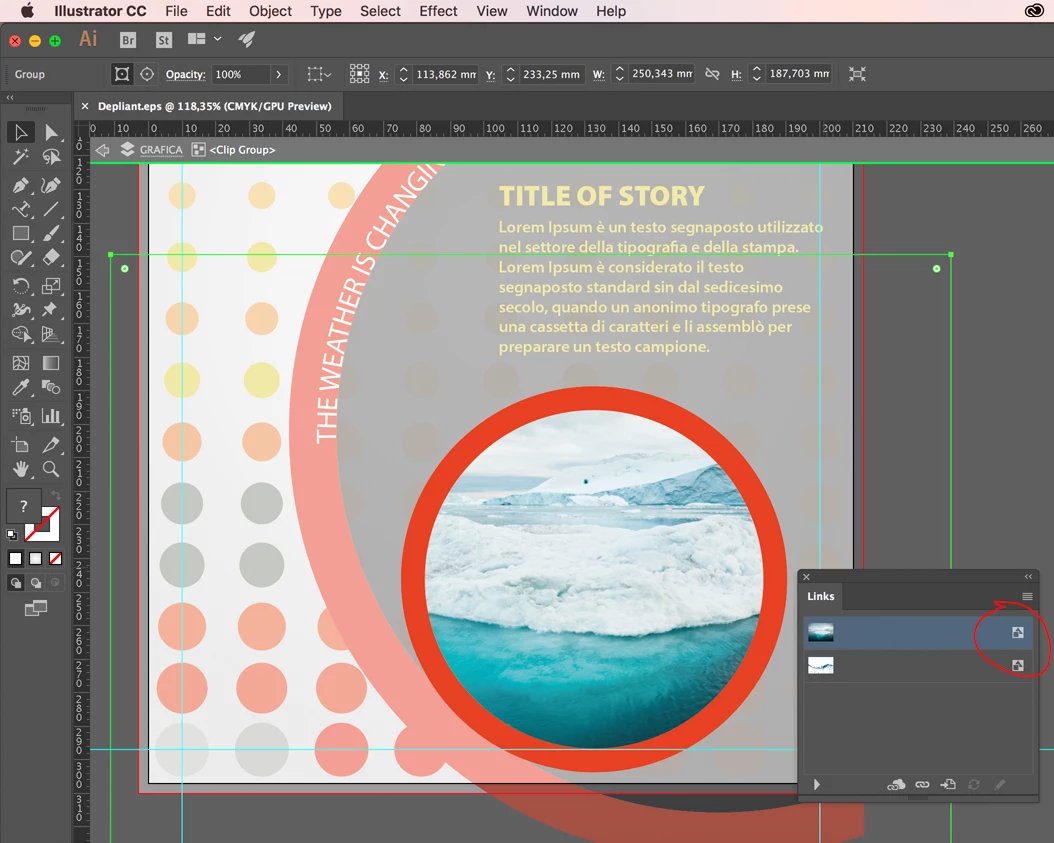
Task: Click the Relink from CC Libraries icon
Action: (896, 785)
